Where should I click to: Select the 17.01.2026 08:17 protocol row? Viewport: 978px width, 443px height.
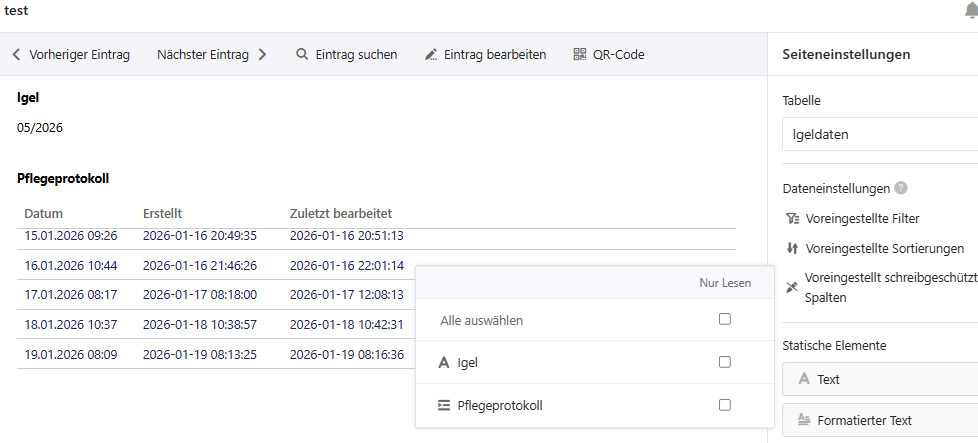[70, 295]
